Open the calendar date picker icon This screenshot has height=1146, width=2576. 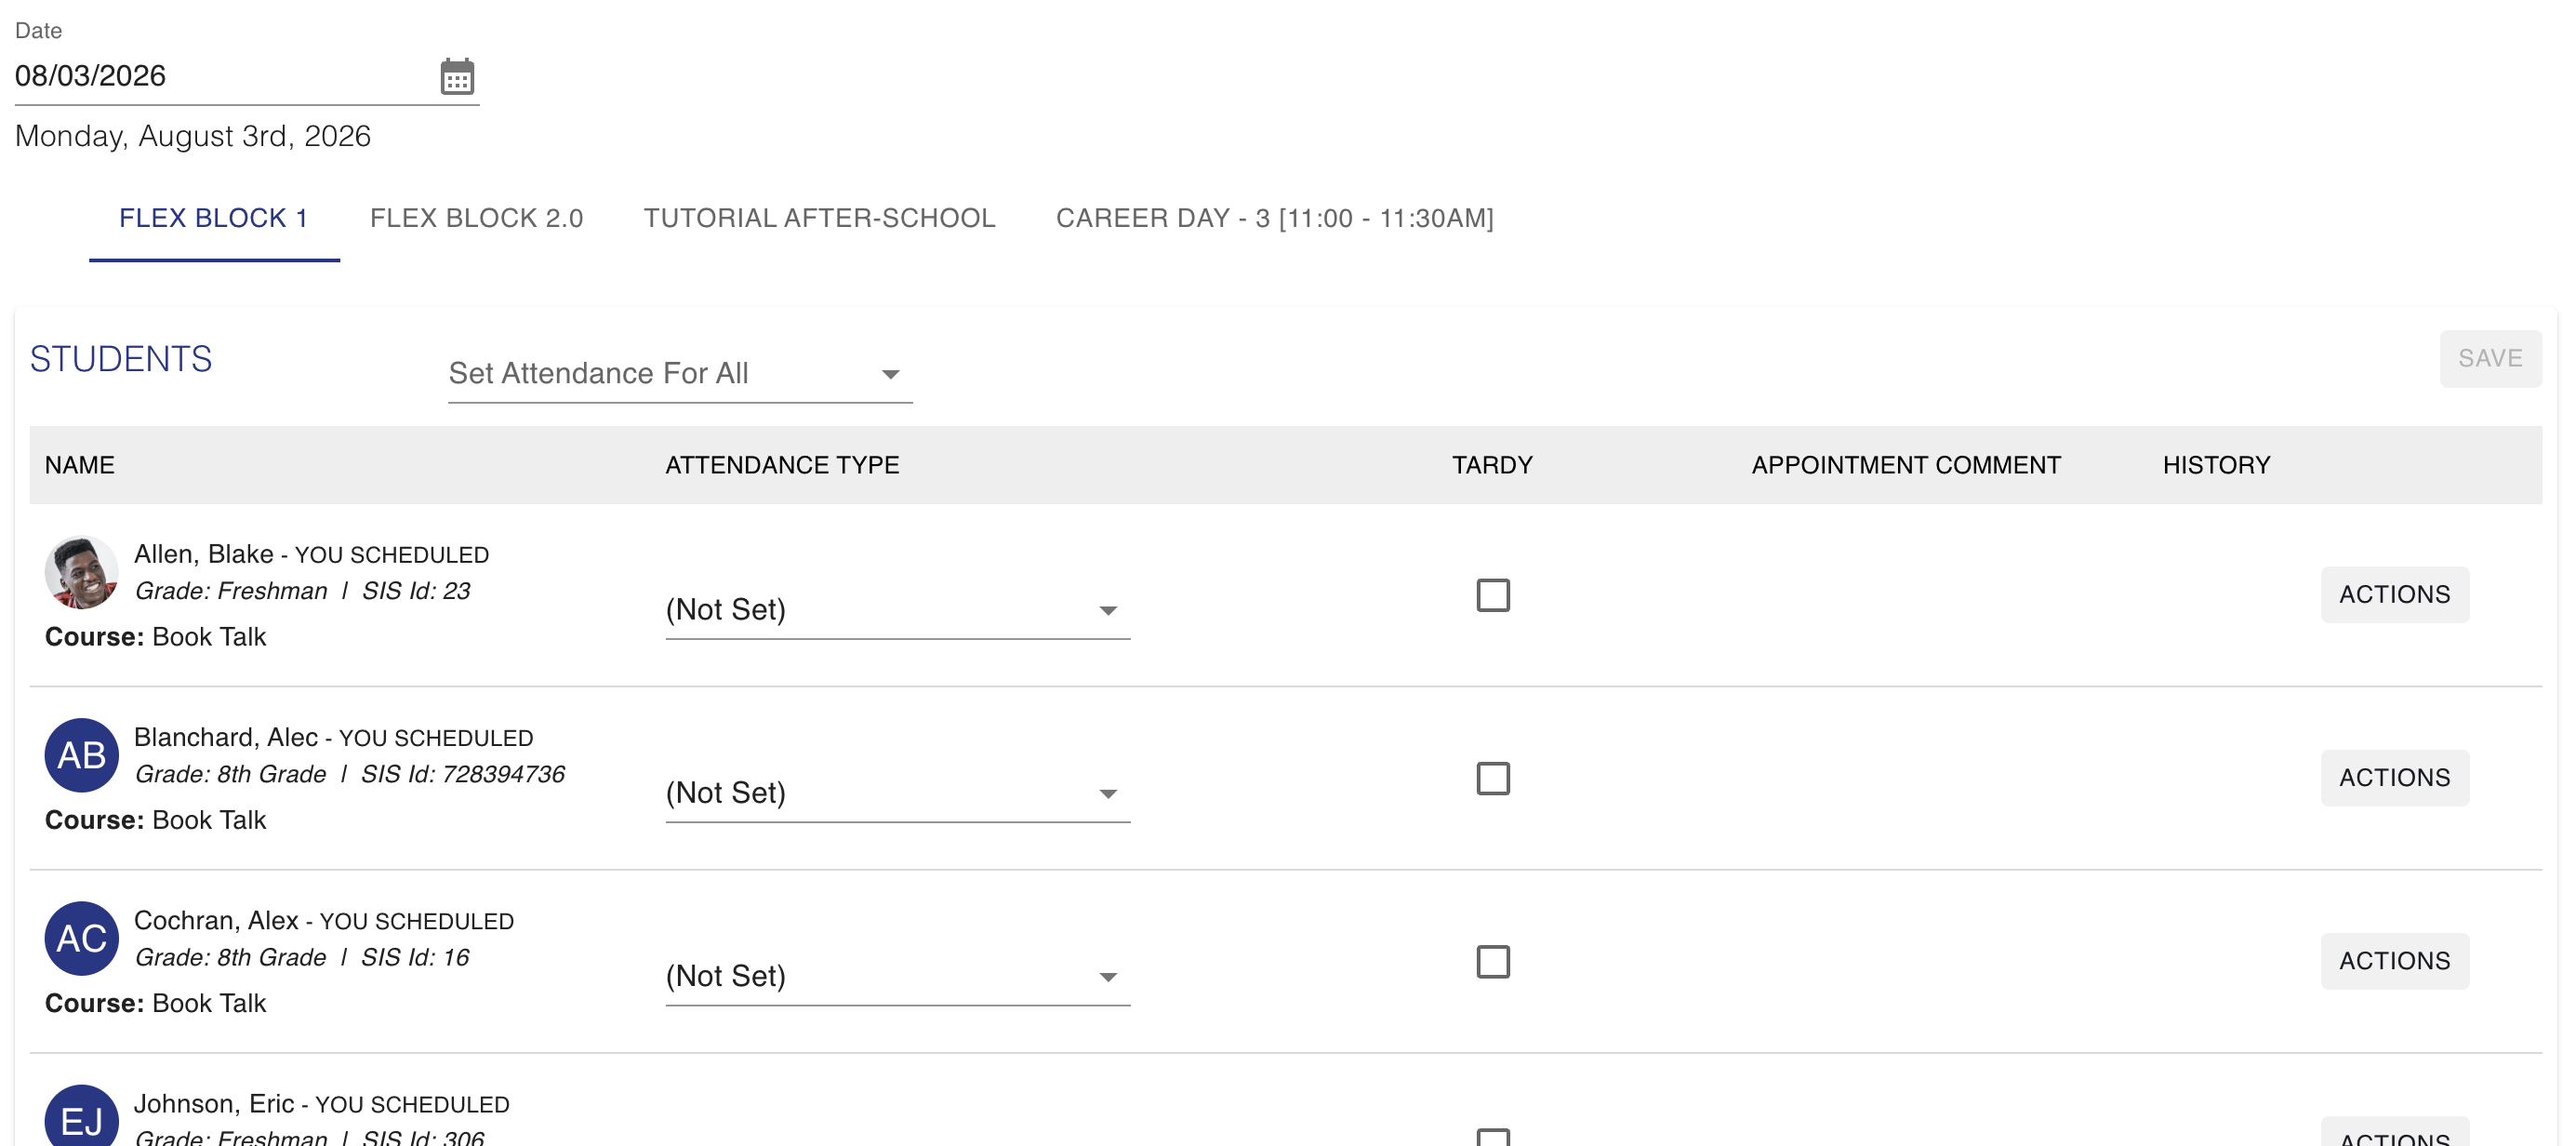click(x=457, y=76)
